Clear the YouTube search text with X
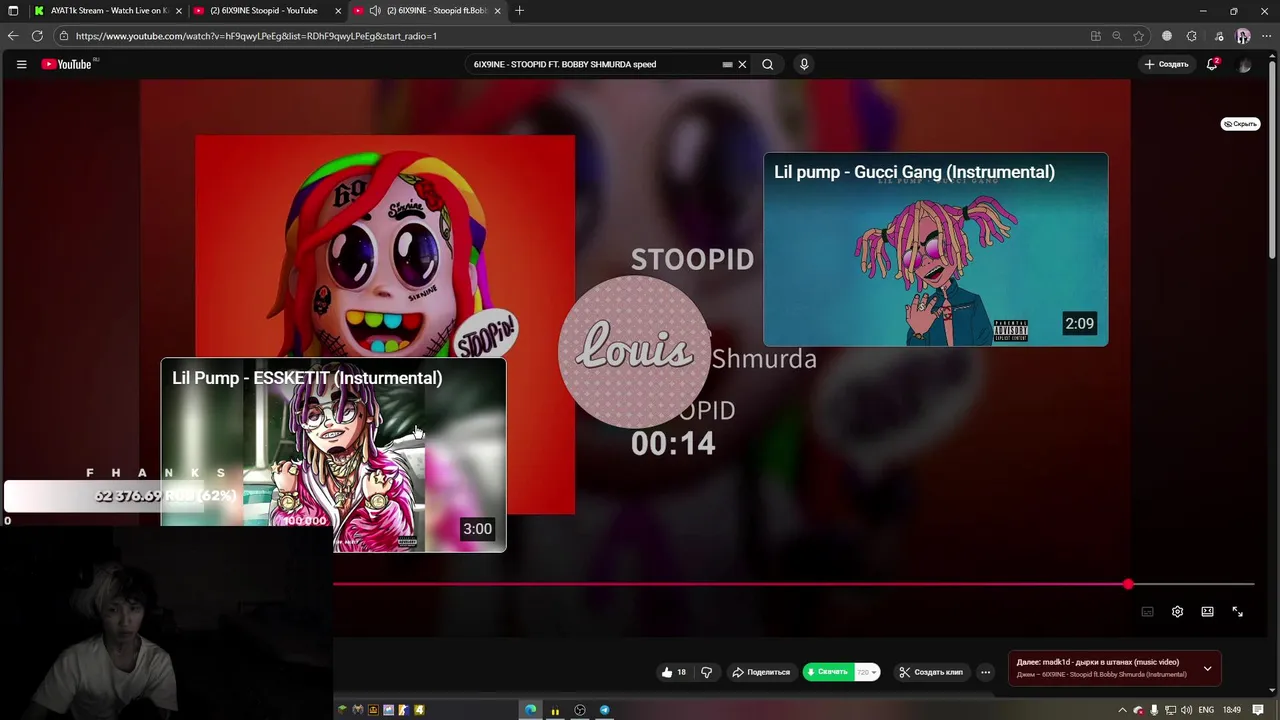The width and height of the screenshot is (1280, 720). [742, 64]
